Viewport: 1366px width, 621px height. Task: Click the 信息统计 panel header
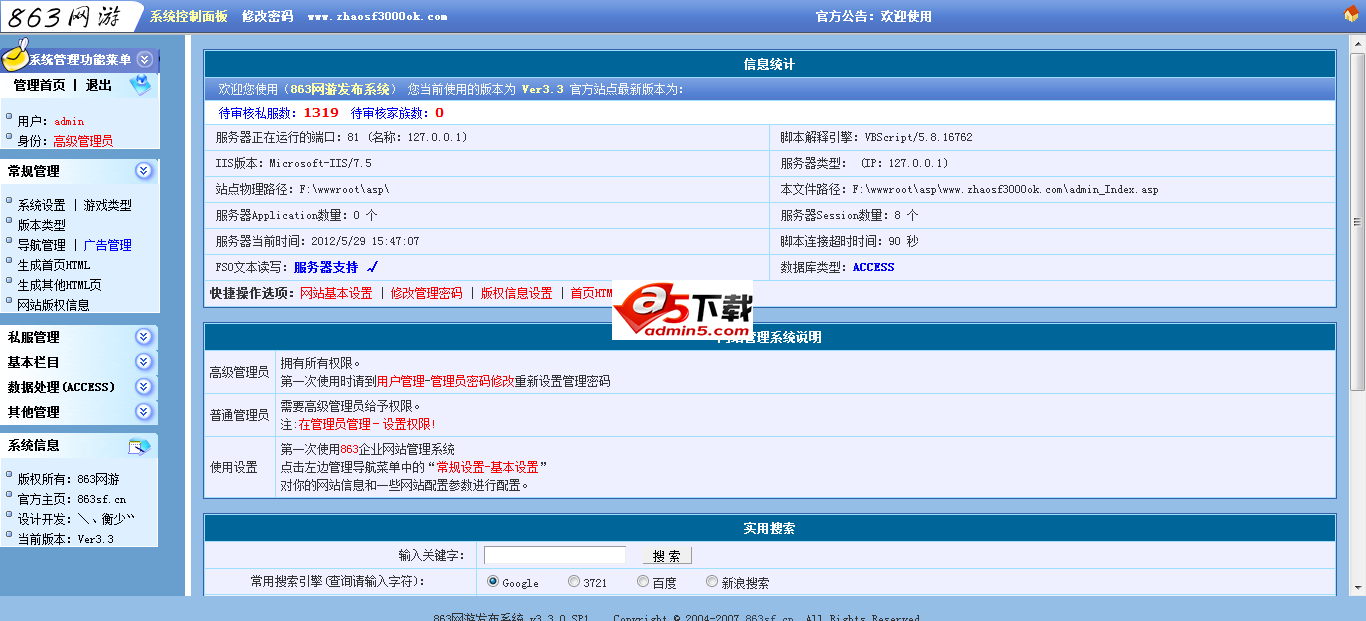coord(770,64)
